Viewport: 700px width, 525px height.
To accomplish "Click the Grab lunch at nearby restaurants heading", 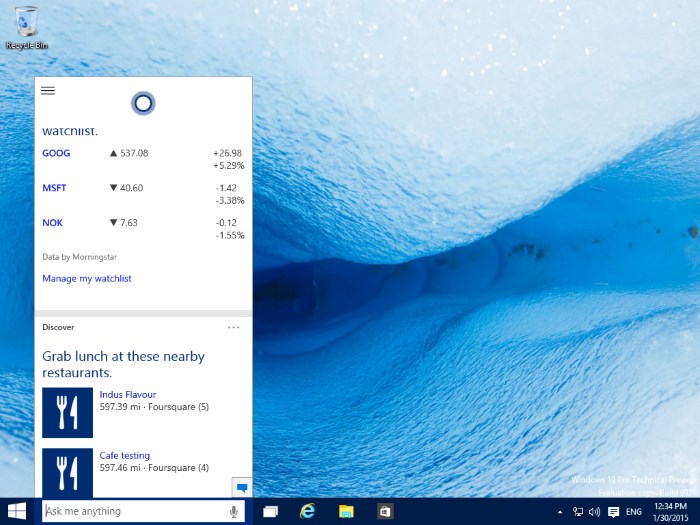I will tap(123, 364).
